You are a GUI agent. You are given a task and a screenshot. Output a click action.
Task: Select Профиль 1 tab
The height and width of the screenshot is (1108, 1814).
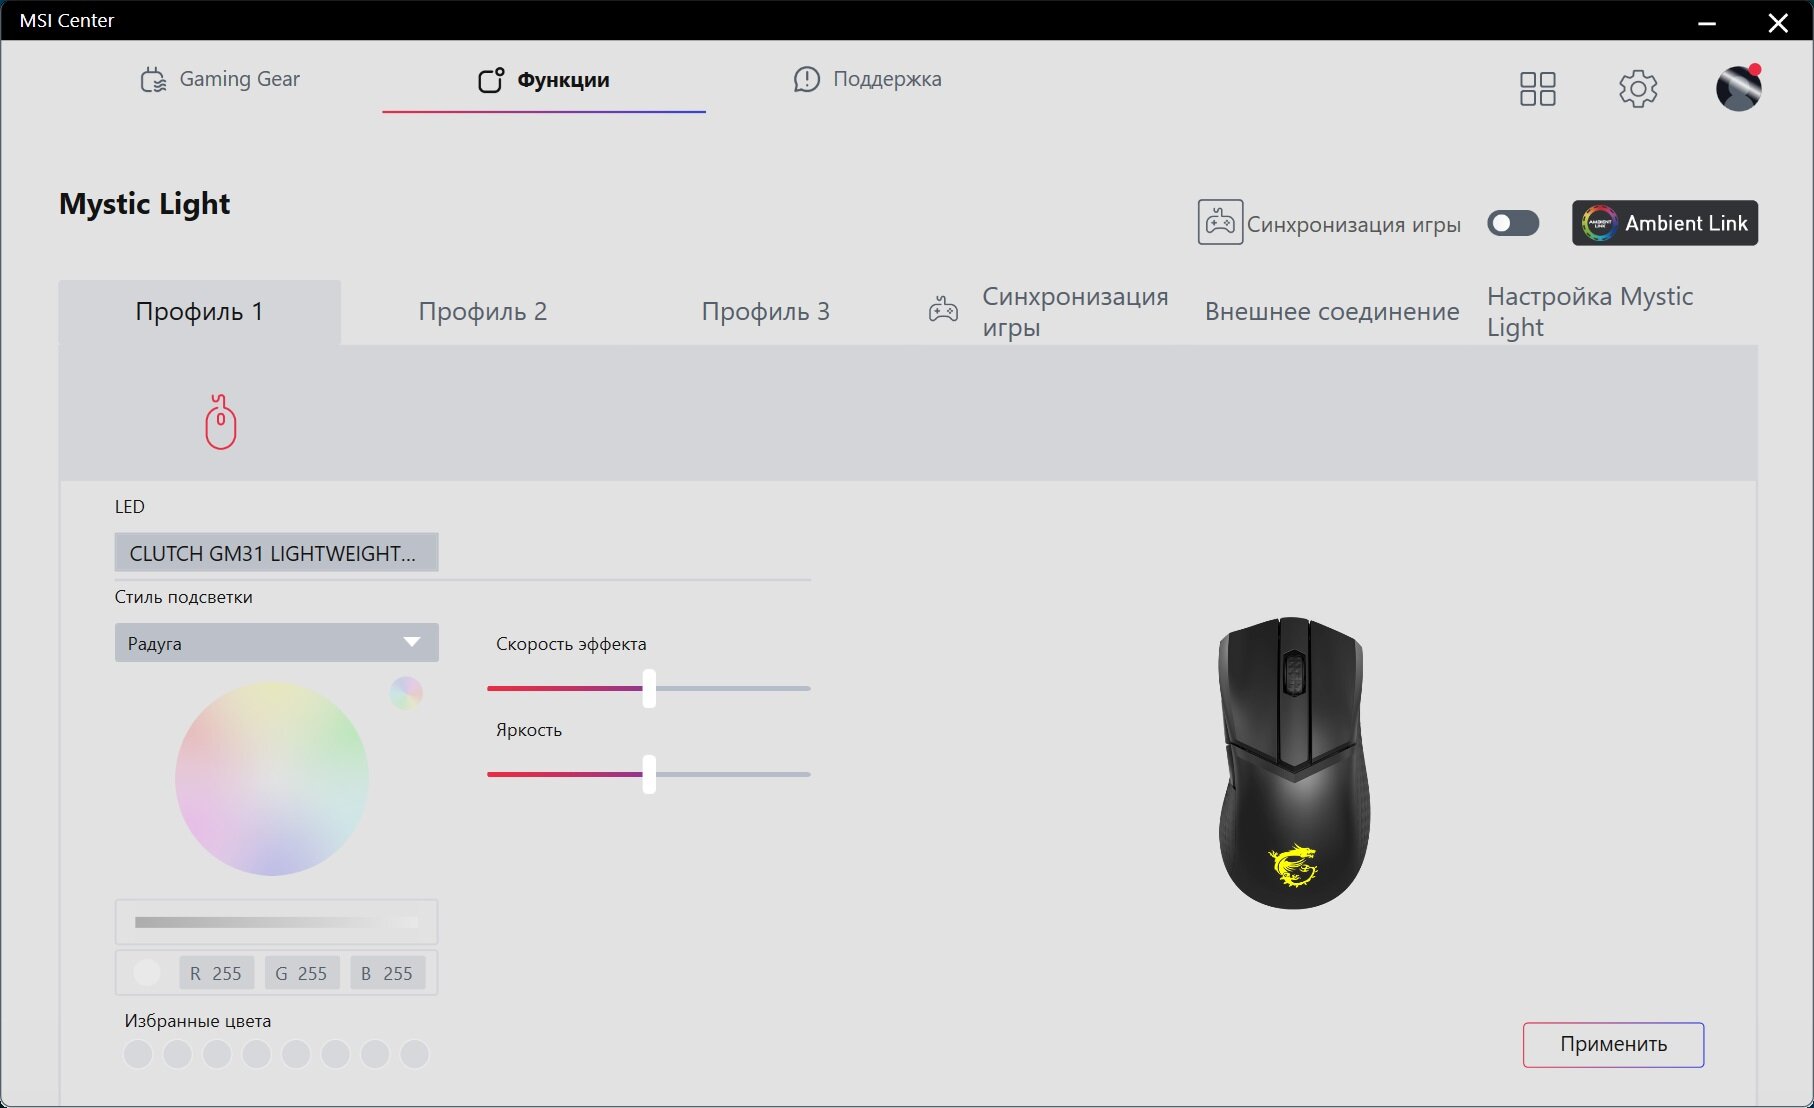pyautogui.click(x=199, y=312)
